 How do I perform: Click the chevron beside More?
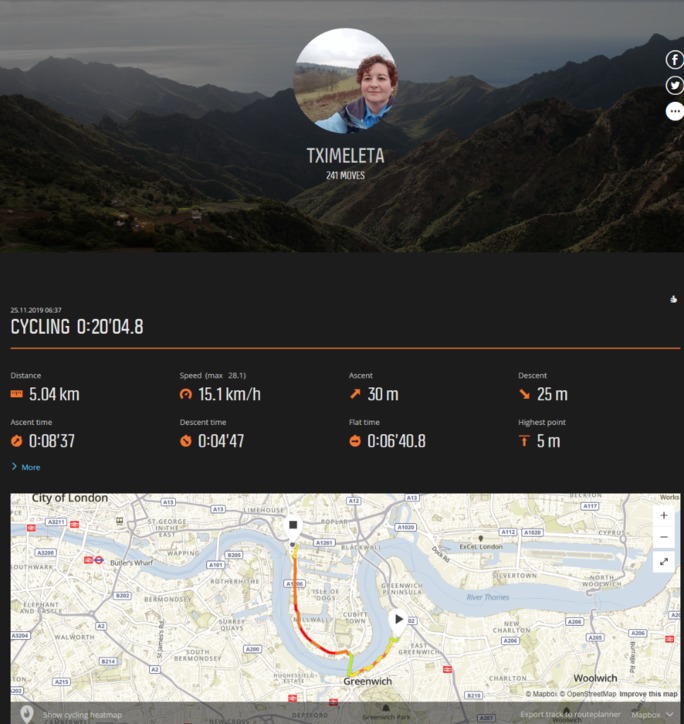click(14, 466)
